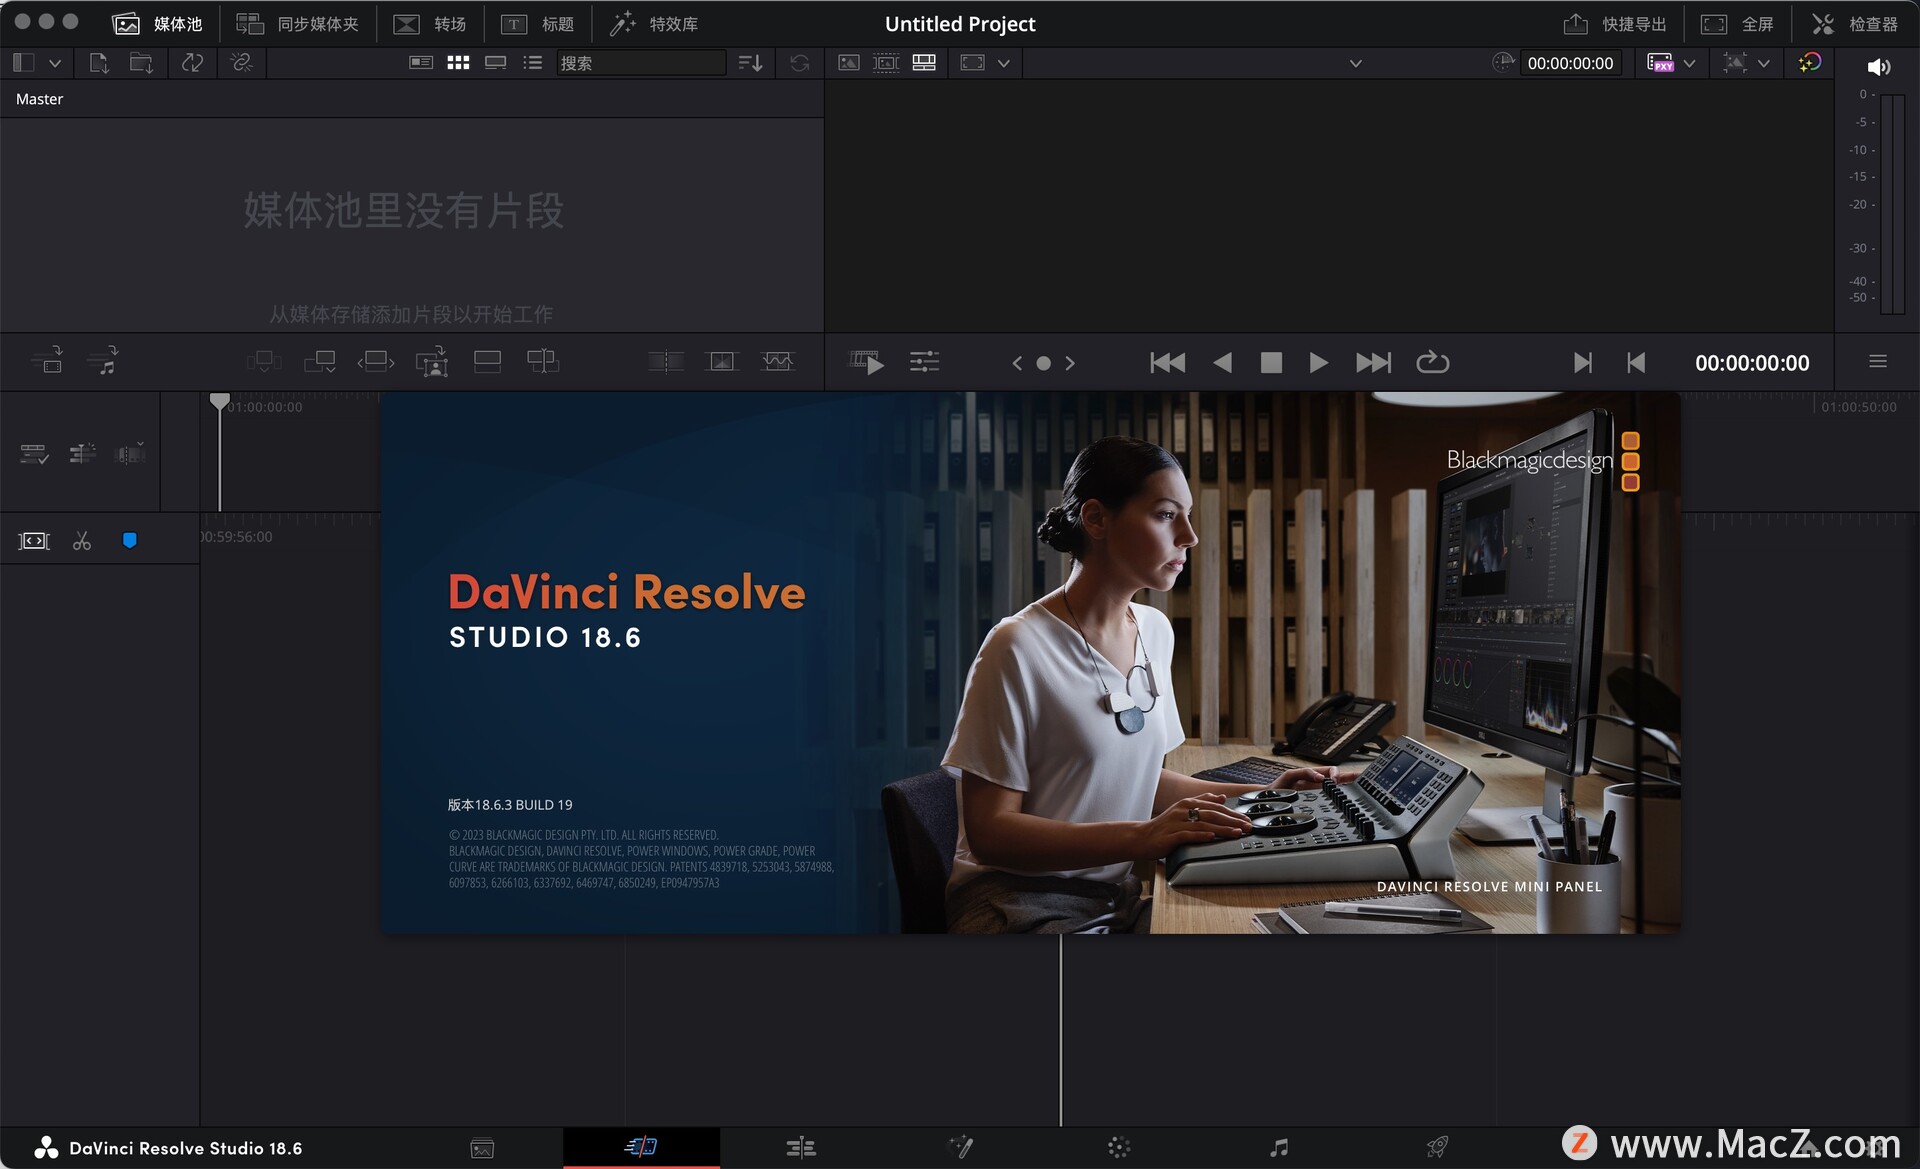The width and height of the screenshot is (1920, 1169).
Task: Play the timeline in reverse
Action: (1222, 362)
